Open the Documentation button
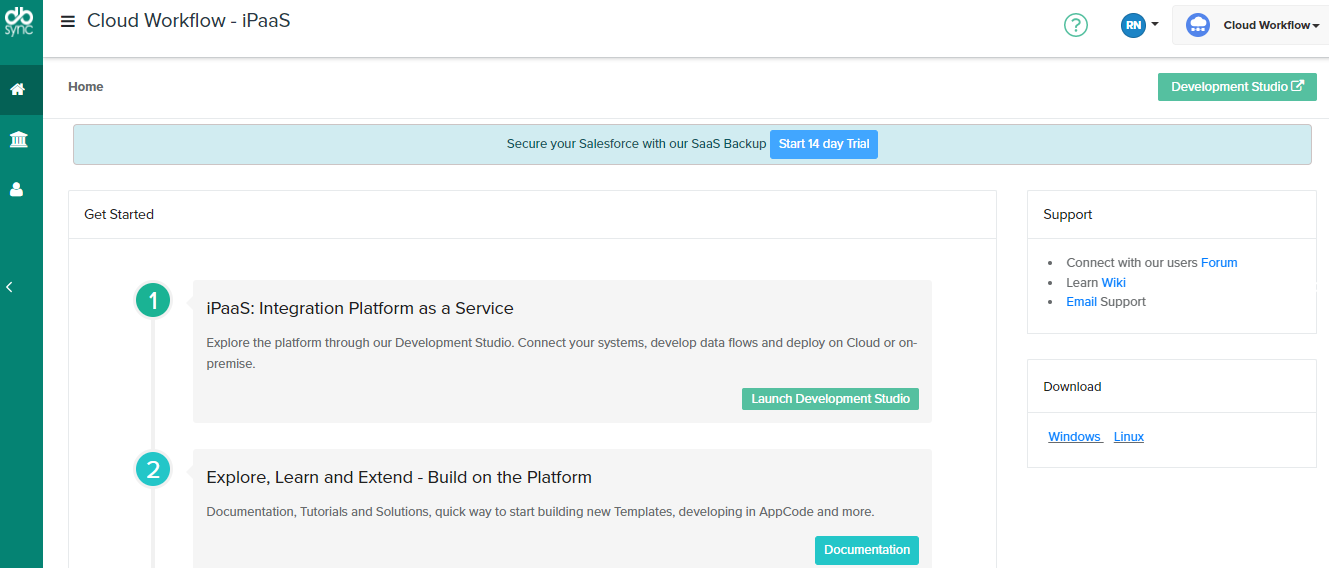 click(x=866, y=550)
